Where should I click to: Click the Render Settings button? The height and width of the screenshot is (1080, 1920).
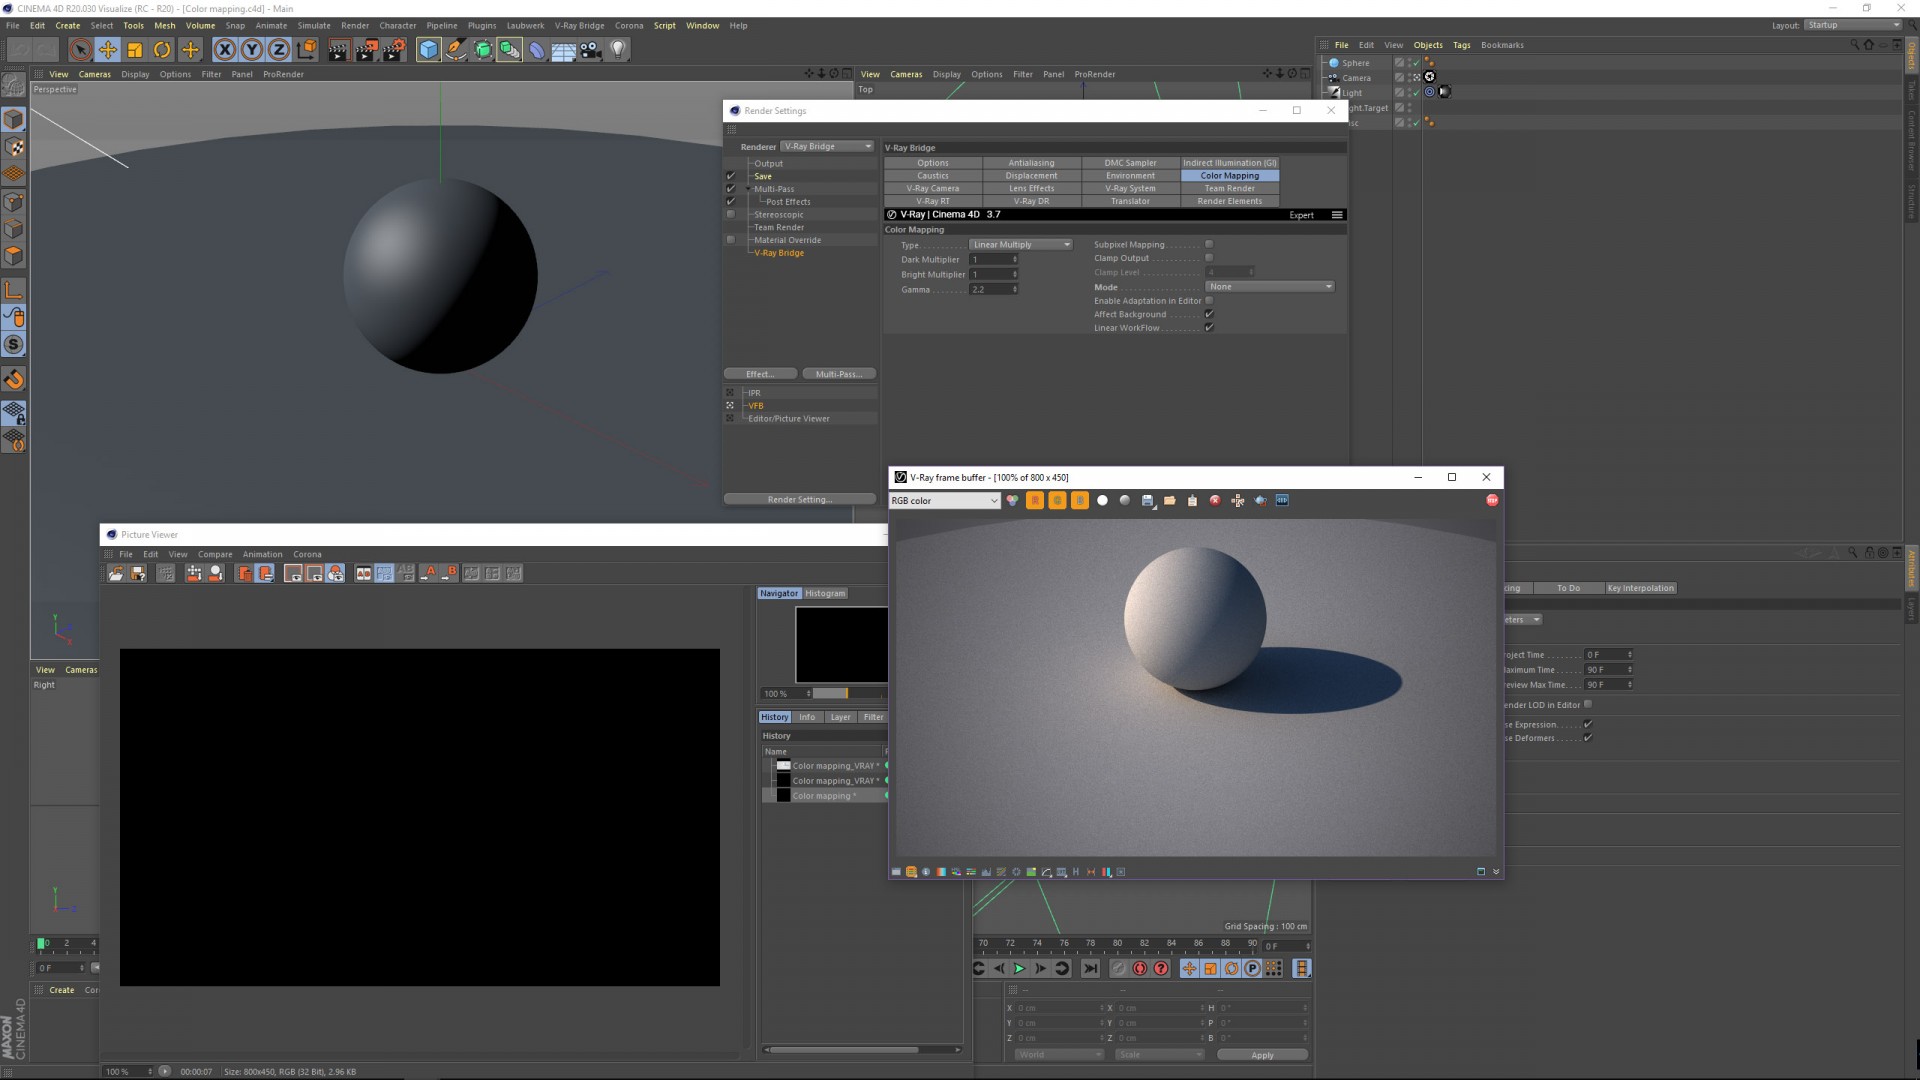coord(396,49)
